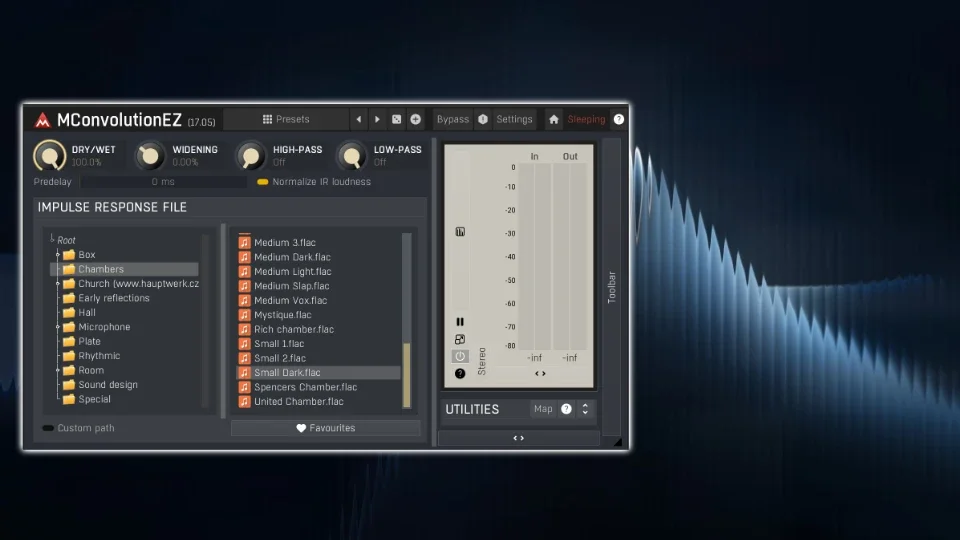Select the Root tree node

[x=66, y=240]
